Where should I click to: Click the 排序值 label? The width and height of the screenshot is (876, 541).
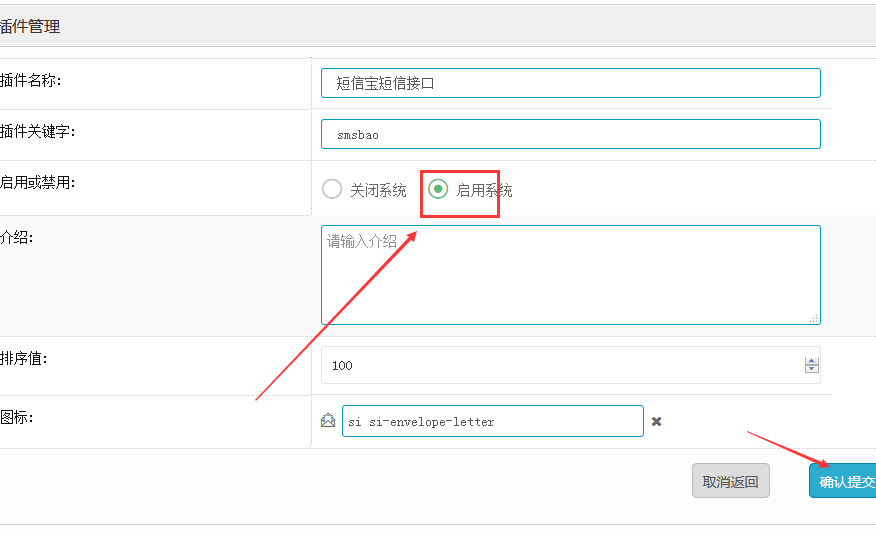coord(23,358)
